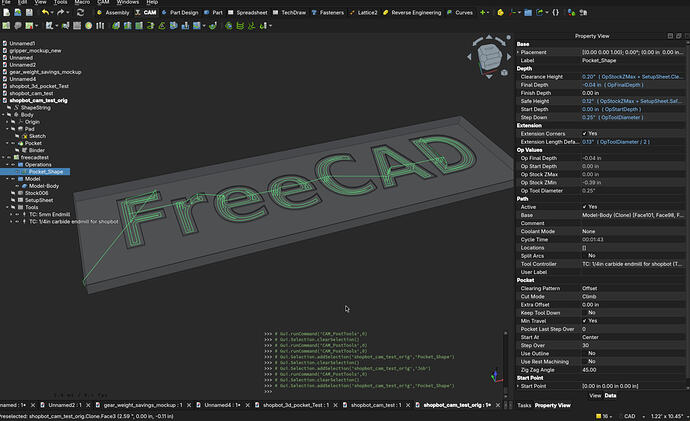Expand the TC: 1/4in carbide endmill node
The width and height of the screenshot is (690, 421).
[x=11, y=222]
